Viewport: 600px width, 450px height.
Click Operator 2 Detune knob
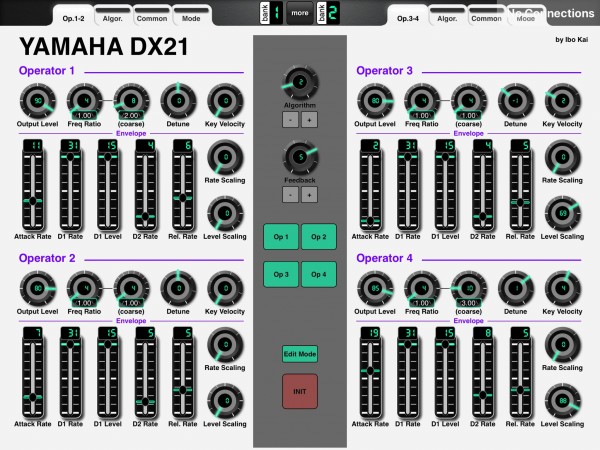click(178, 289)
